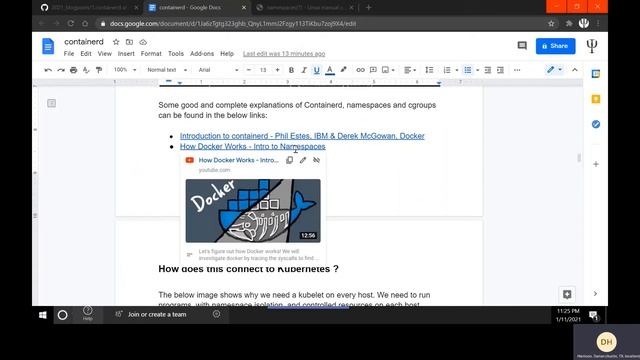
Task: Hide the menus with the up chevron
Action: coord(575,70)
